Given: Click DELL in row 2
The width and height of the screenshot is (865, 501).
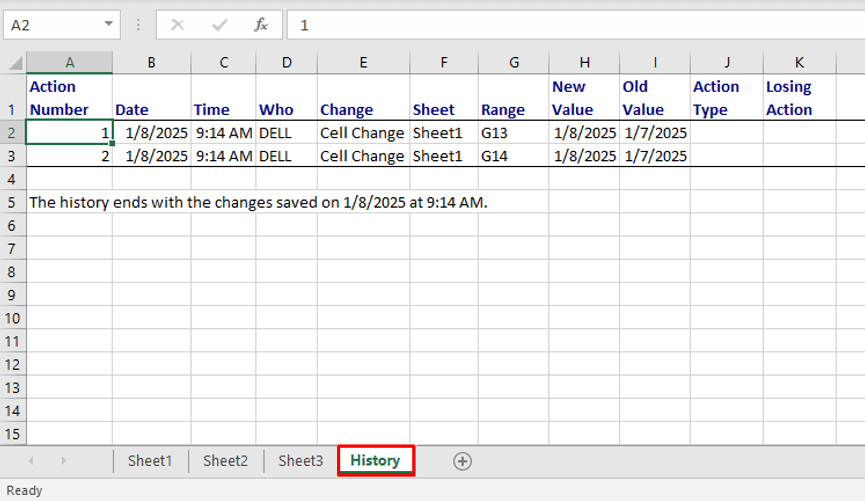Looking at the screenshot, I should 287,133.
